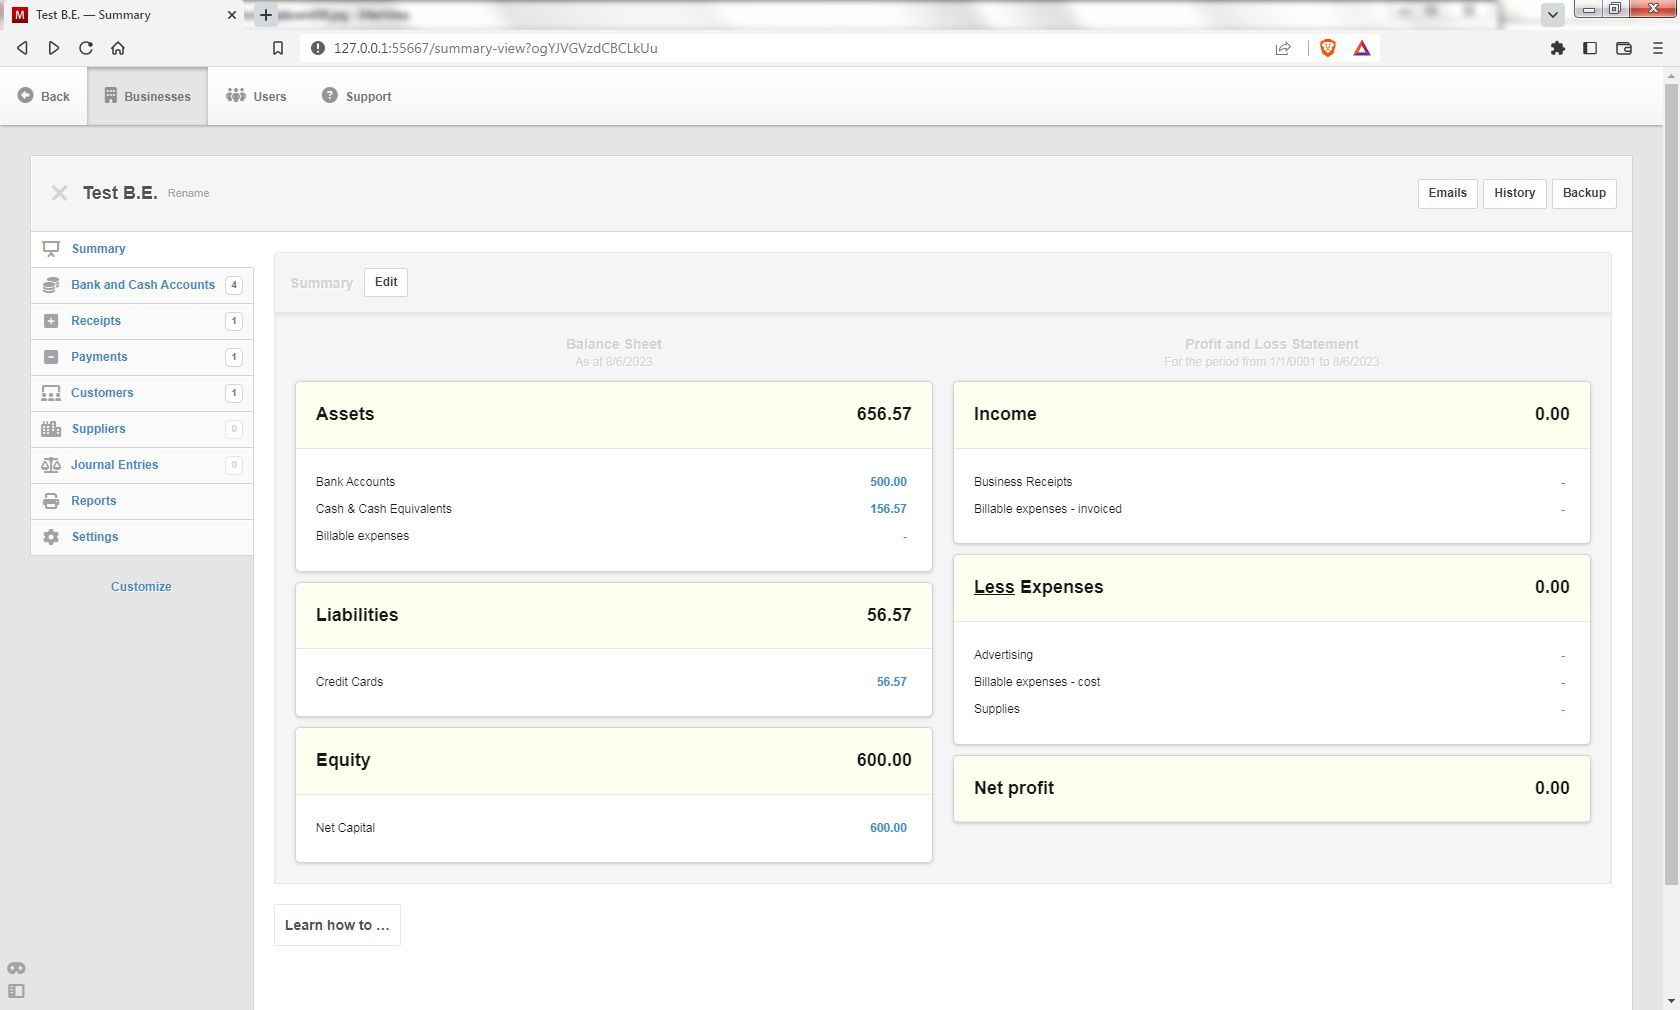Open the Users tab
This screenshot has width=1680, height=1010.
coord(257,96)
